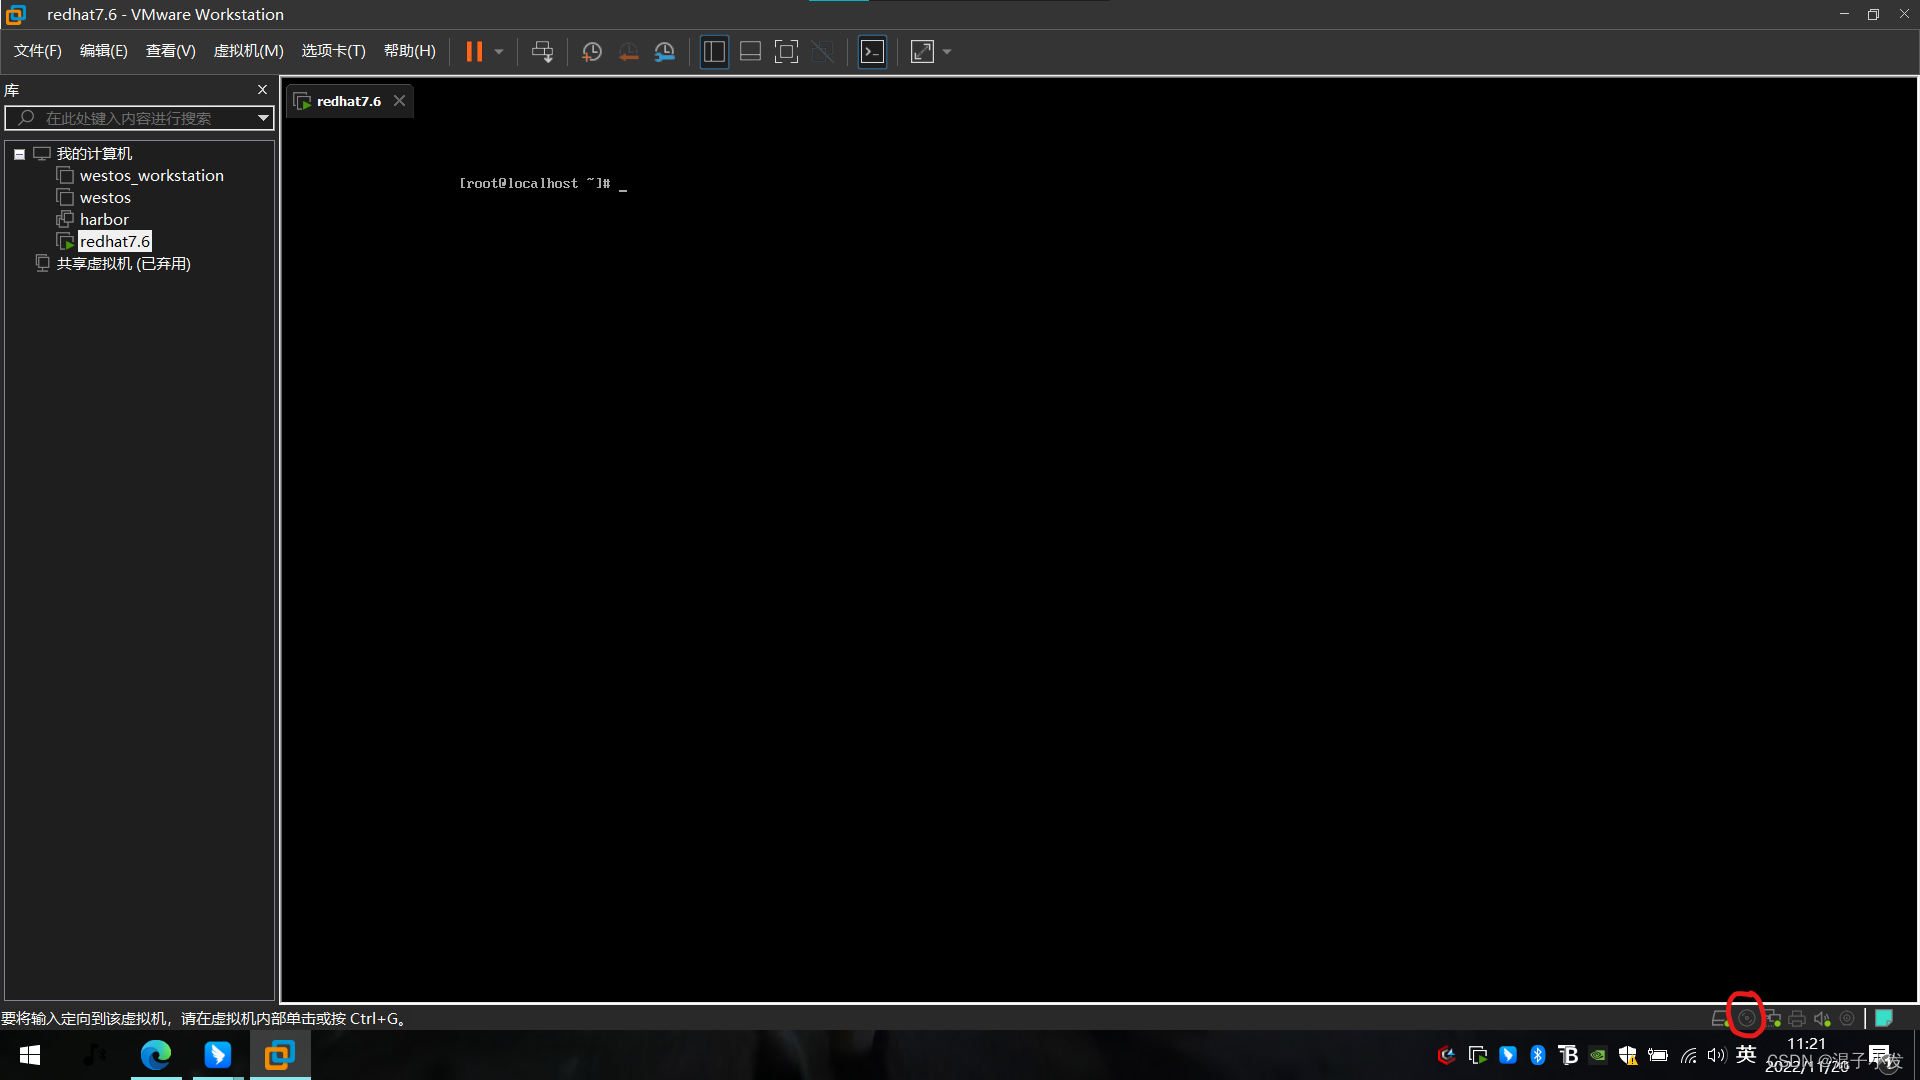Open the power options dropdown arrow
The width and height of the screenshot is (1920, 1080).
[499, 52]
